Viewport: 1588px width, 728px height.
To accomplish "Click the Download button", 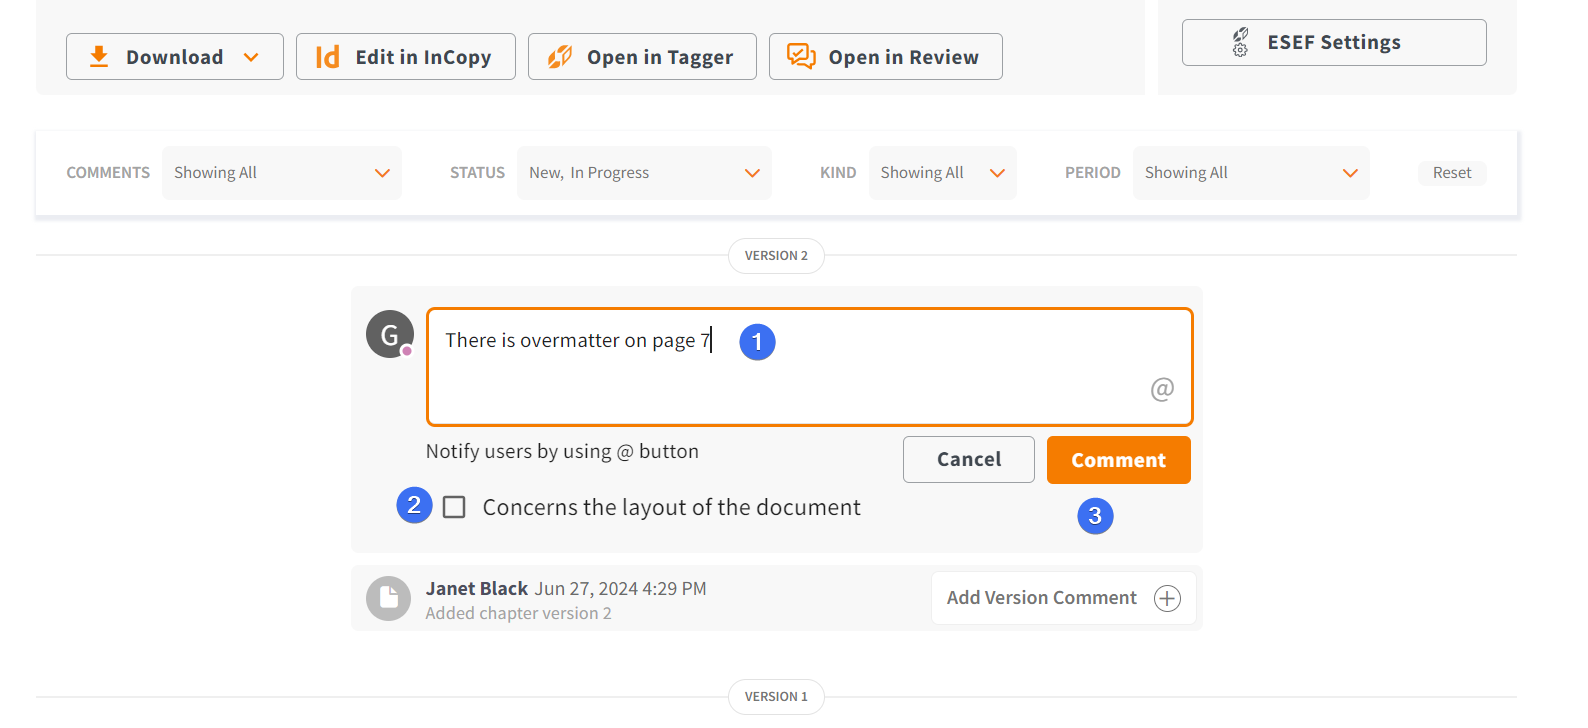I will pos(174,57).
